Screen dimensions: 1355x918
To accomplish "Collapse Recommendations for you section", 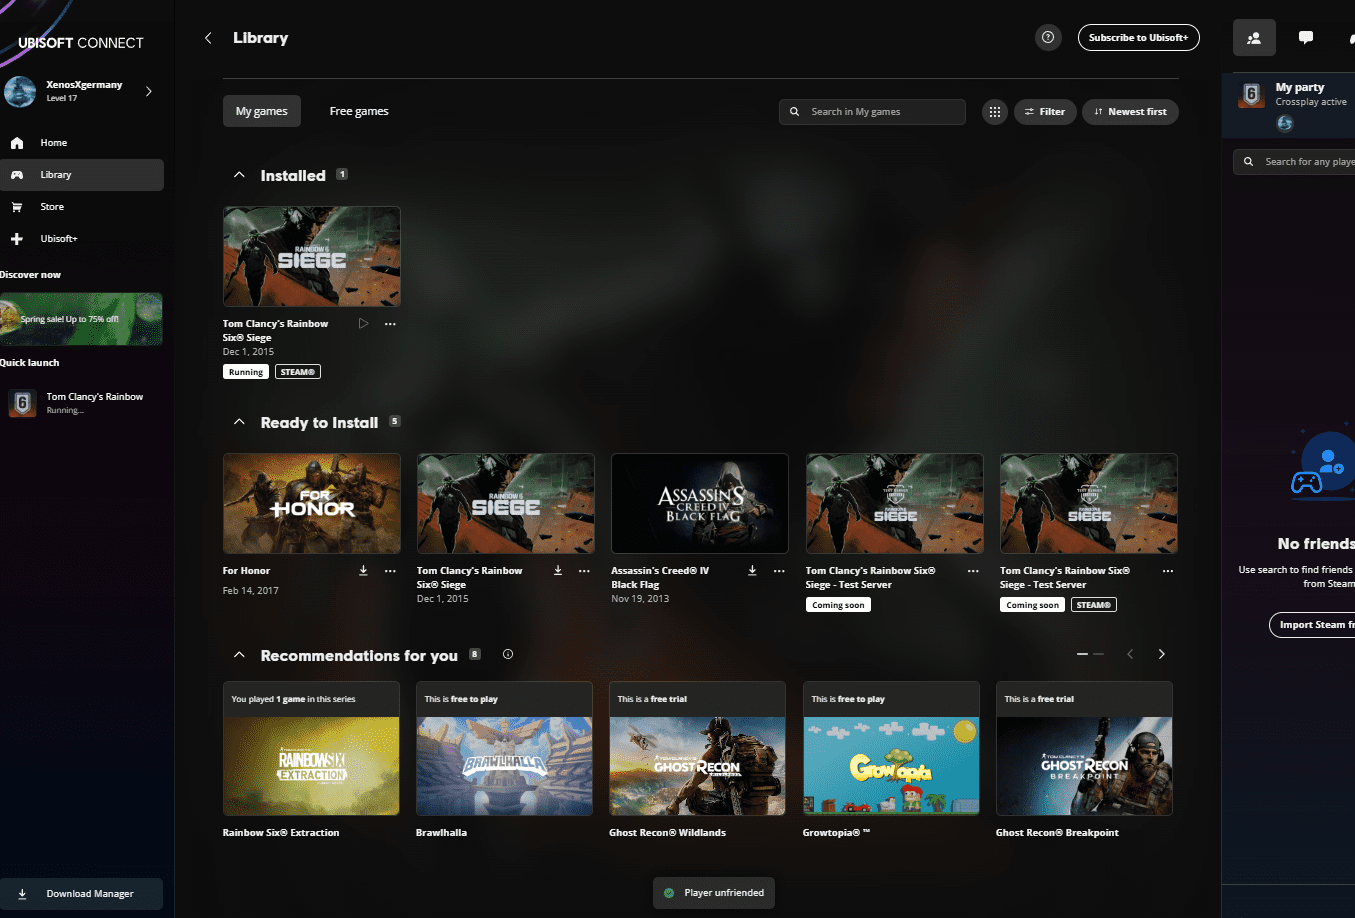I will (239, 655).
